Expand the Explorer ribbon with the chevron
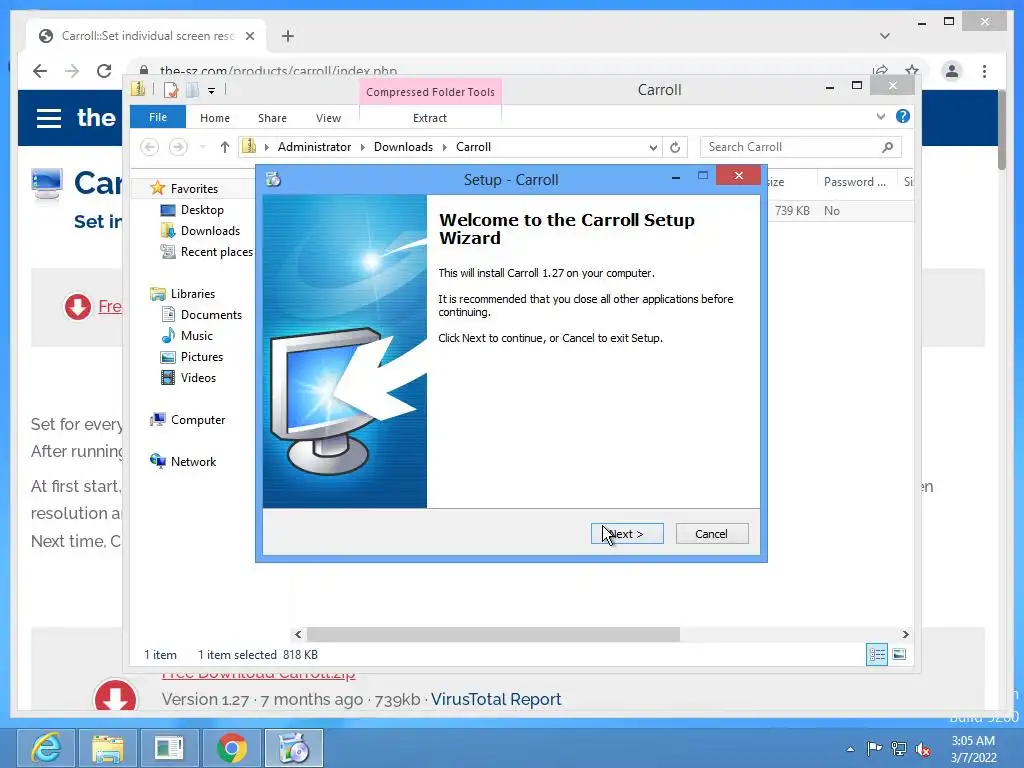 [881, 116]
